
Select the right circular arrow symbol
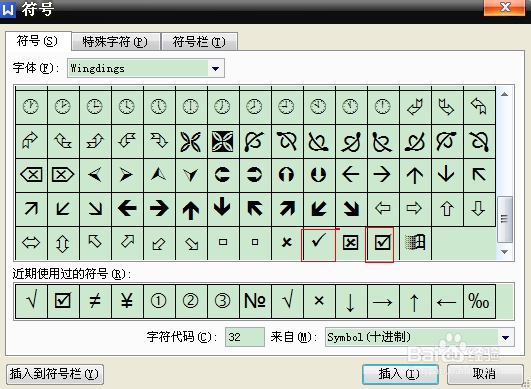click(255, 175)
